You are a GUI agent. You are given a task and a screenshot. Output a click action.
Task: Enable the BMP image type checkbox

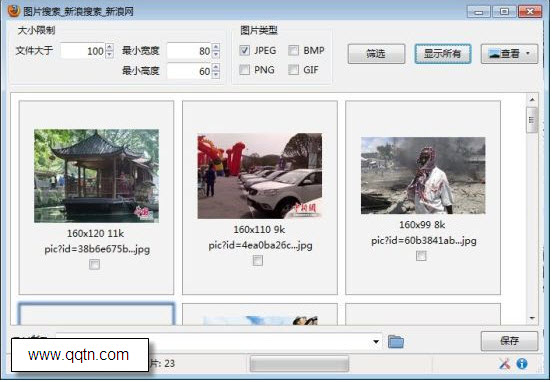point(294,50)
